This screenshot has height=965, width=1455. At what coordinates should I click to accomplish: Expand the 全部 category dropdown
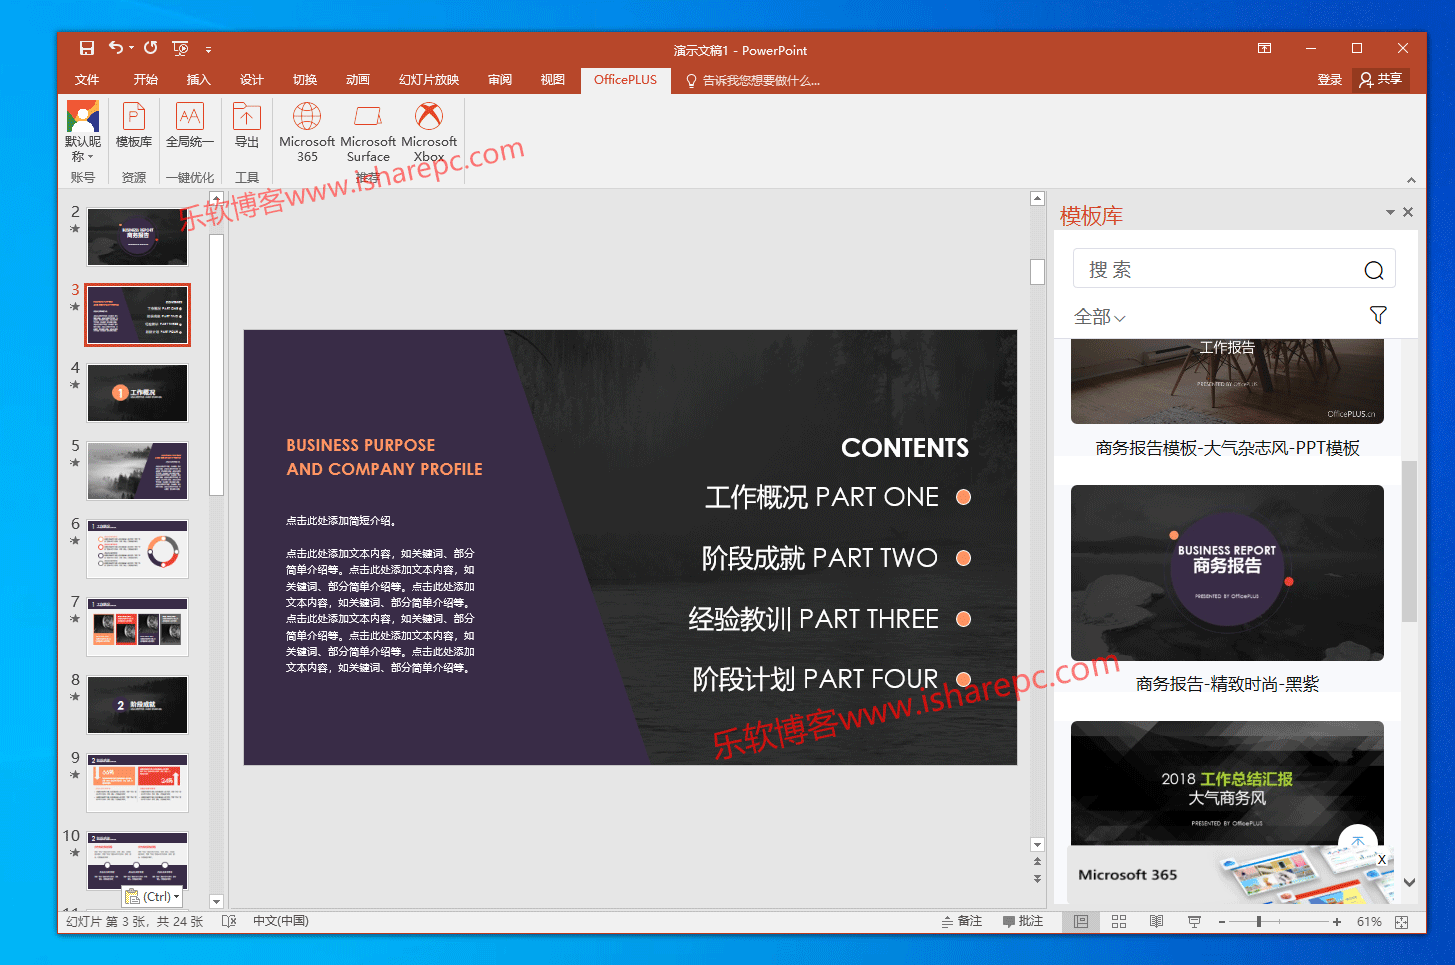(1099, 317)
